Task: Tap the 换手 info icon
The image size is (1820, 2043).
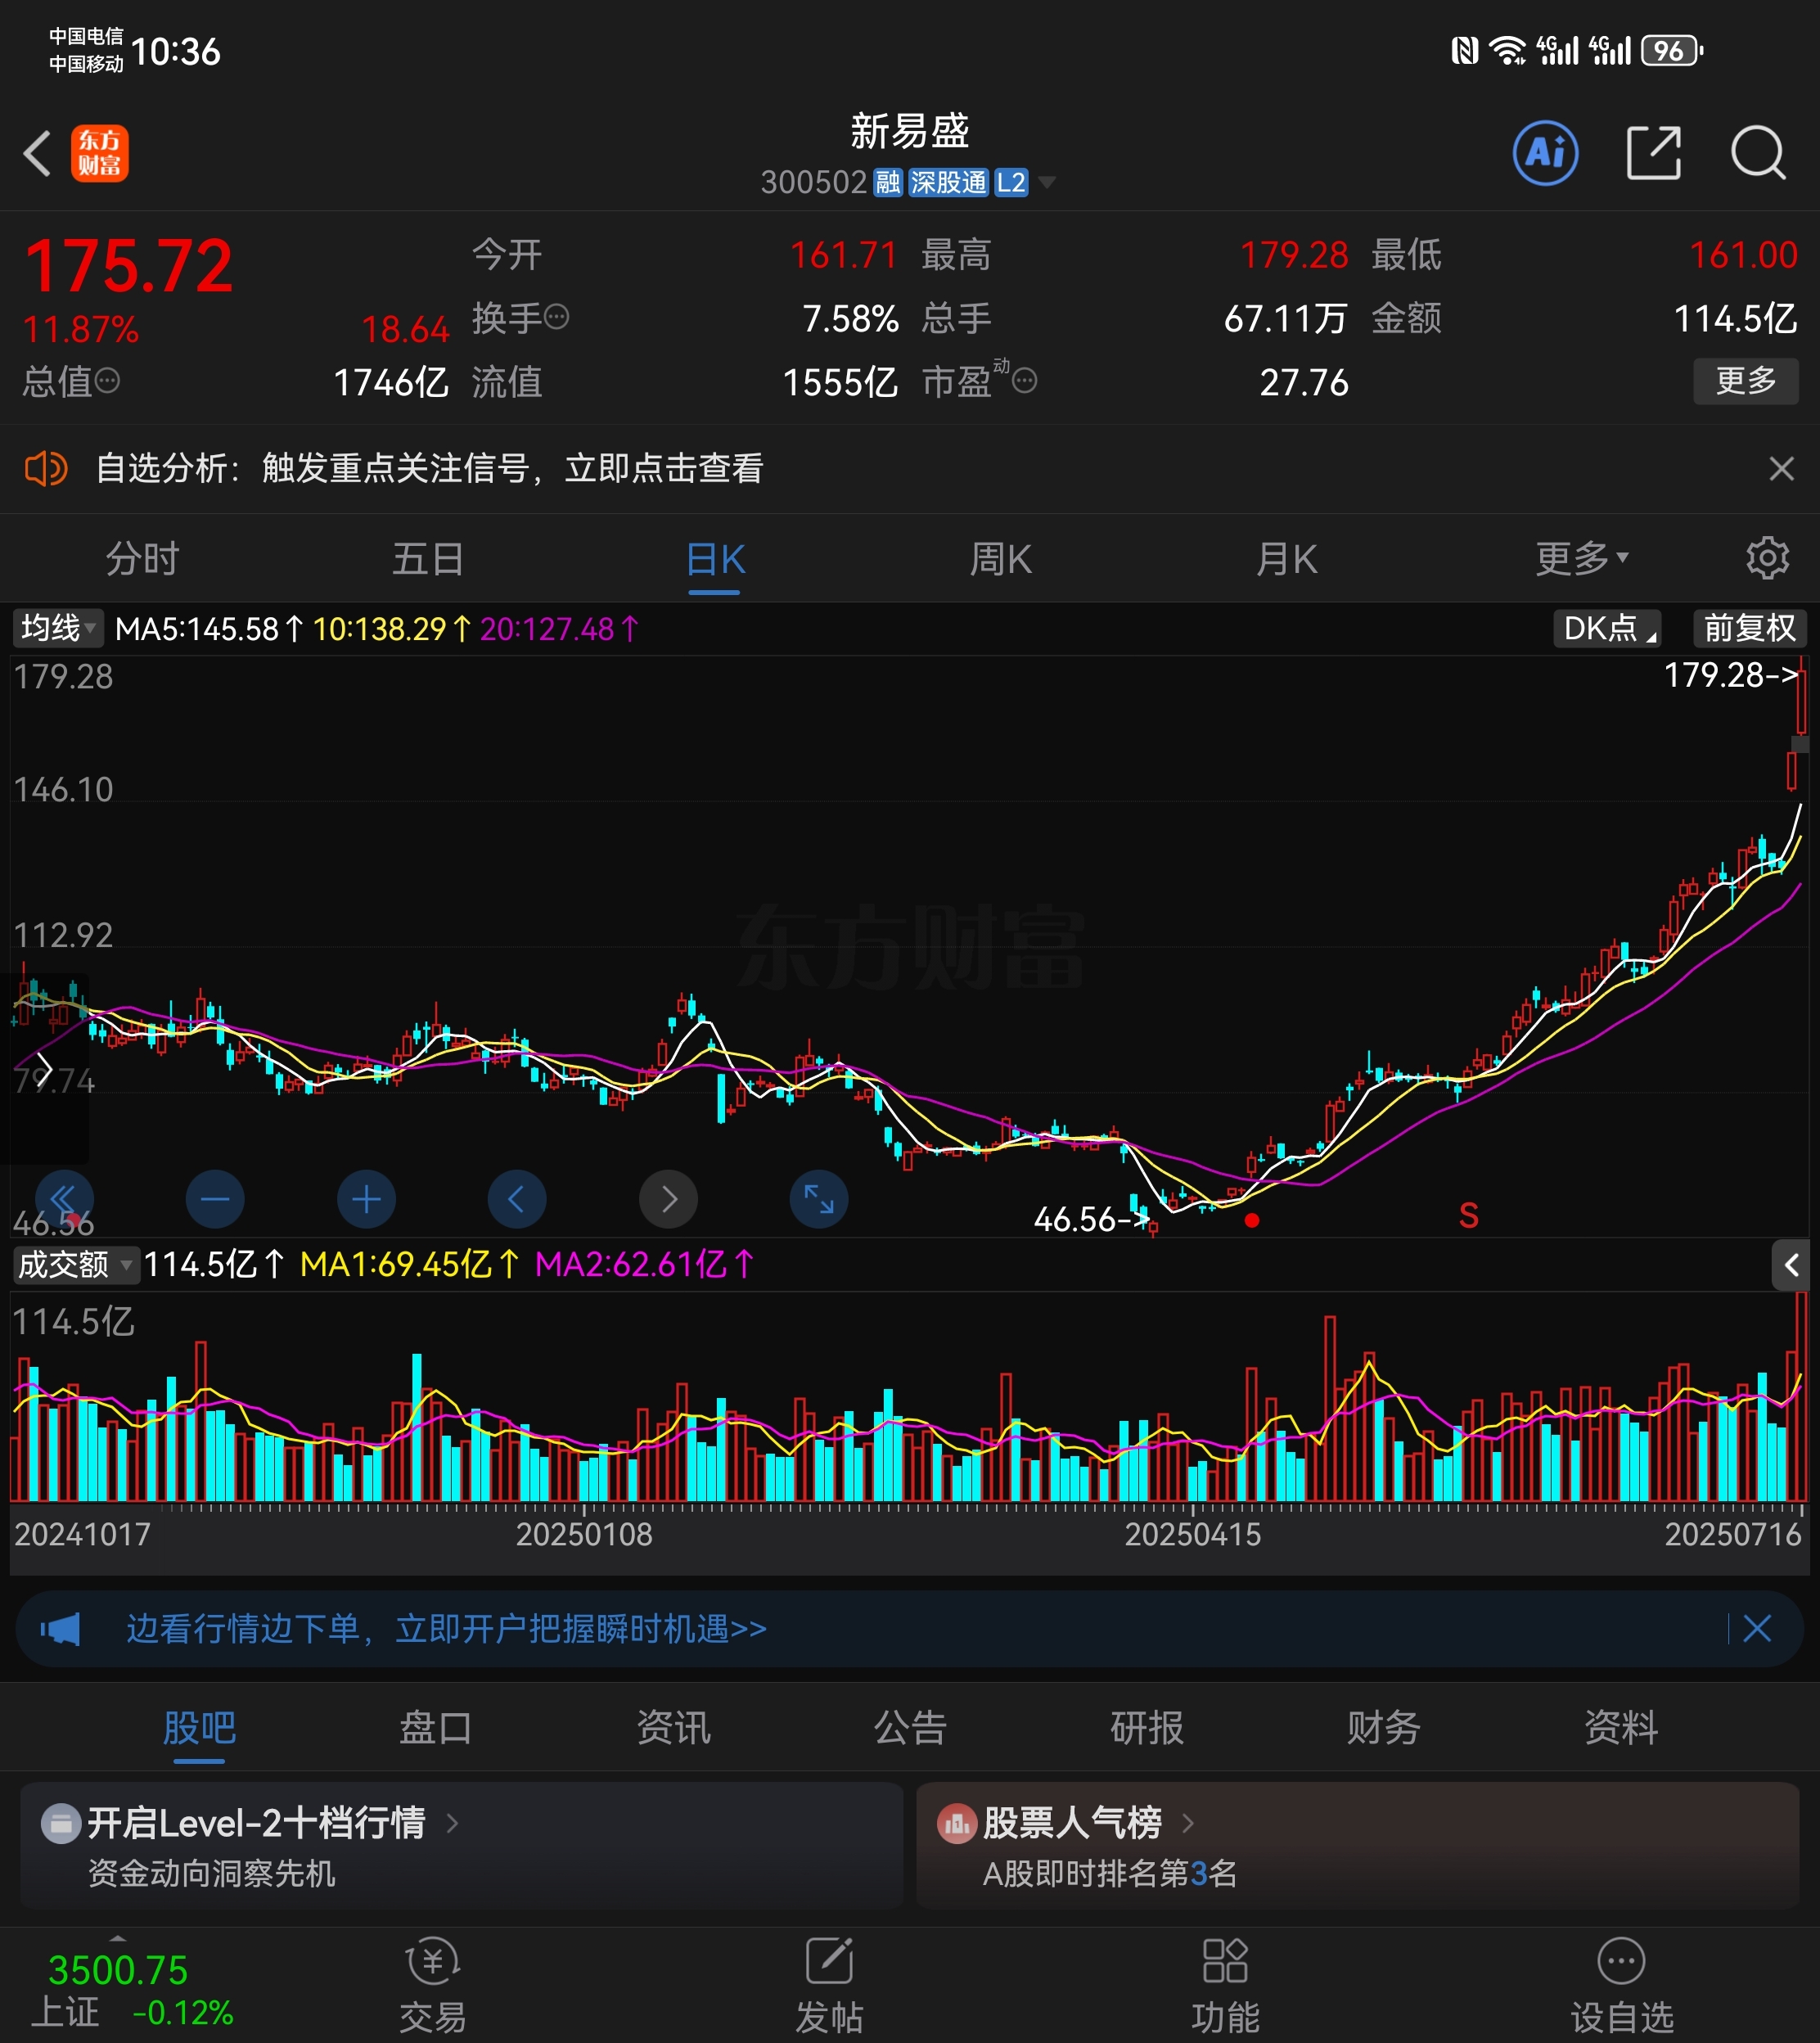Action: click(556, 317)
